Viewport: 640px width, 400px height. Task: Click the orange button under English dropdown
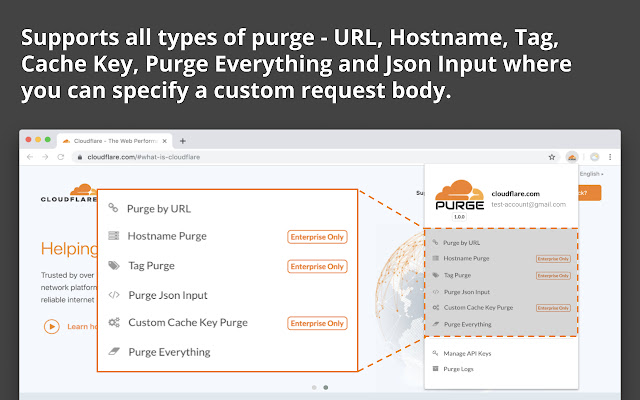coord(590,193)
